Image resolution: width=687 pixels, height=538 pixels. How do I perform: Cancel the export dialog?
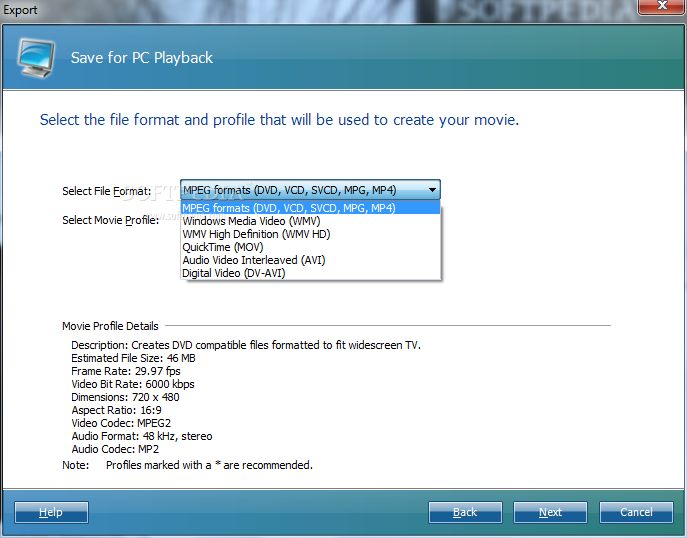636,512
